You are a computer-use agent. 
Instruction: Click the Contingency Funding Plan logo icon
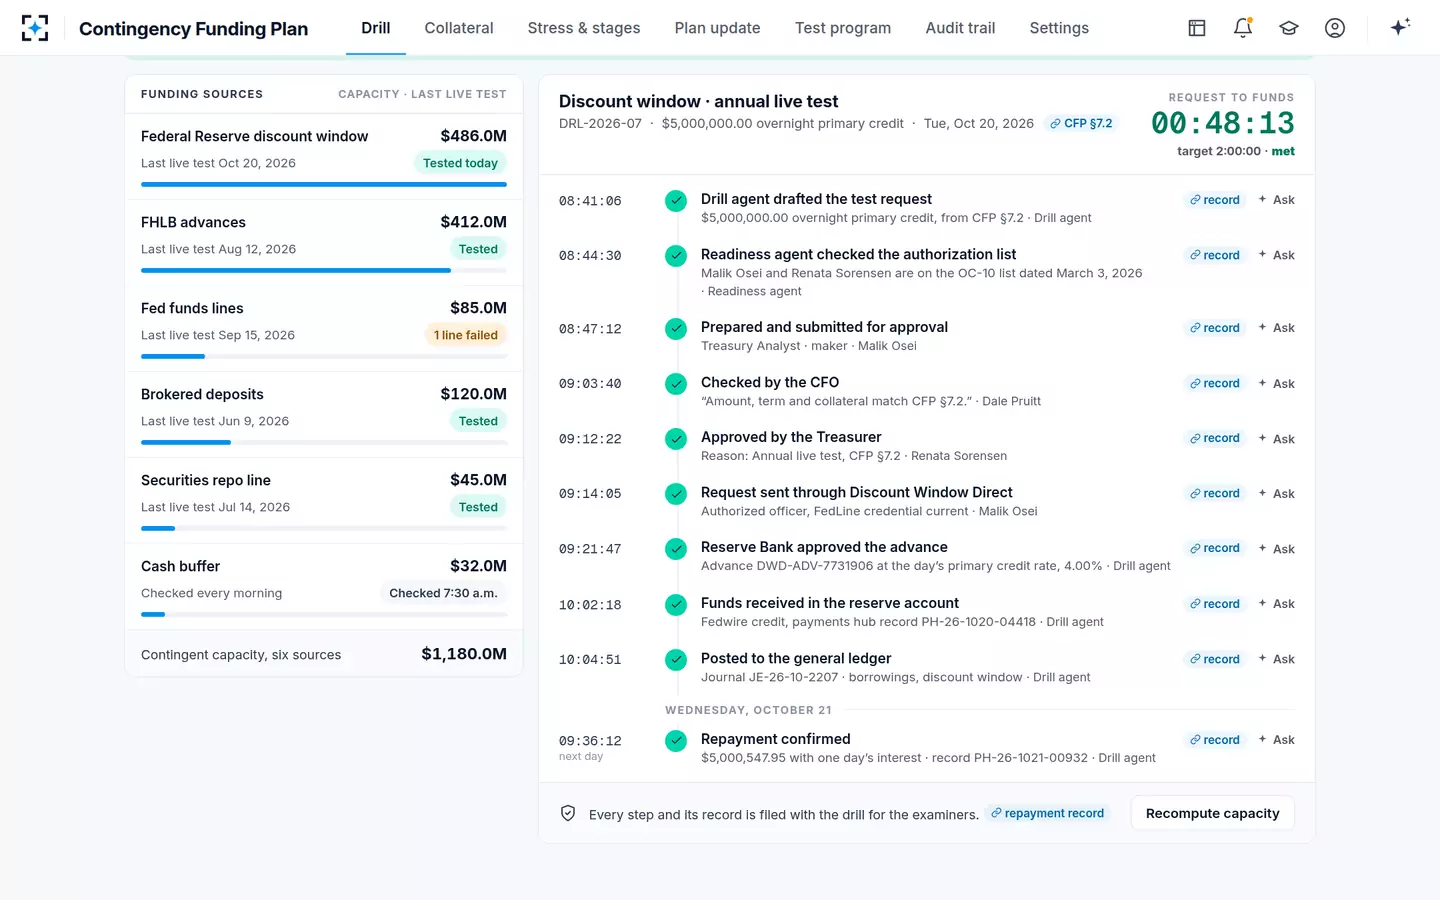(35, 28)
